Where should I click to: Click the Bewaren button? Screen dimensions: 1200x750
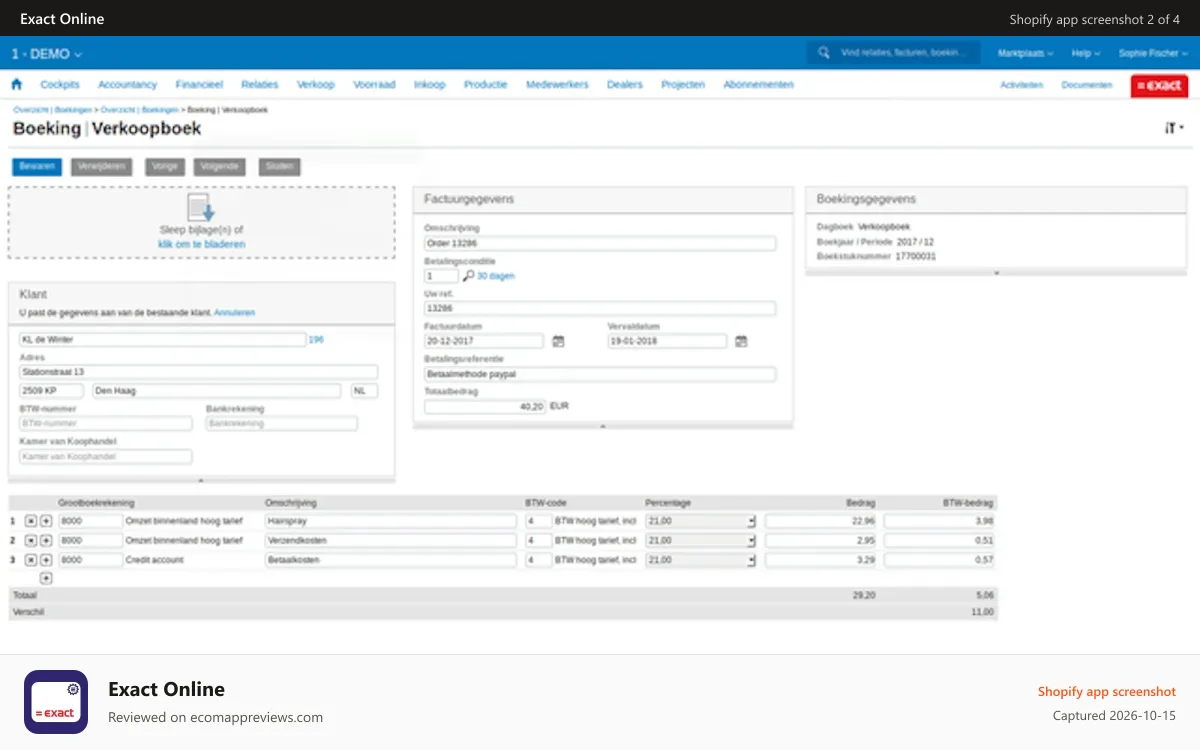pyautogui.click(x=36, y=167)
